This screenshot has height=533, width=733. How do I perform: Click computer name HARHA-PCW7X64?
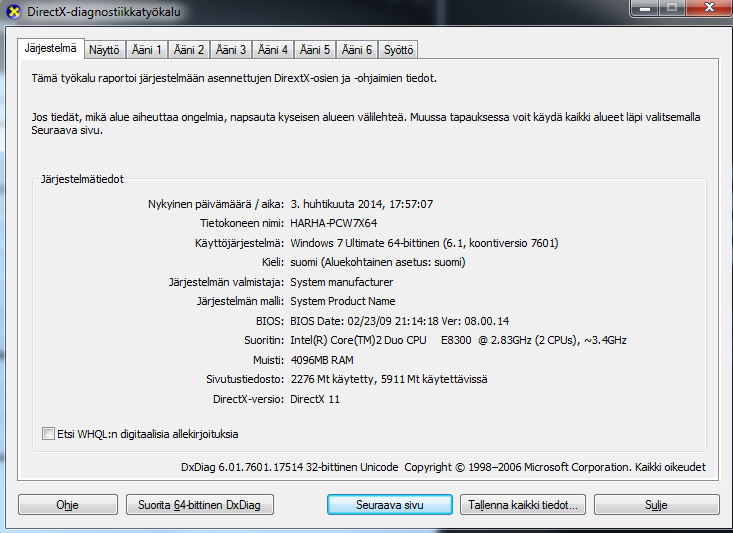click(334, 223)
